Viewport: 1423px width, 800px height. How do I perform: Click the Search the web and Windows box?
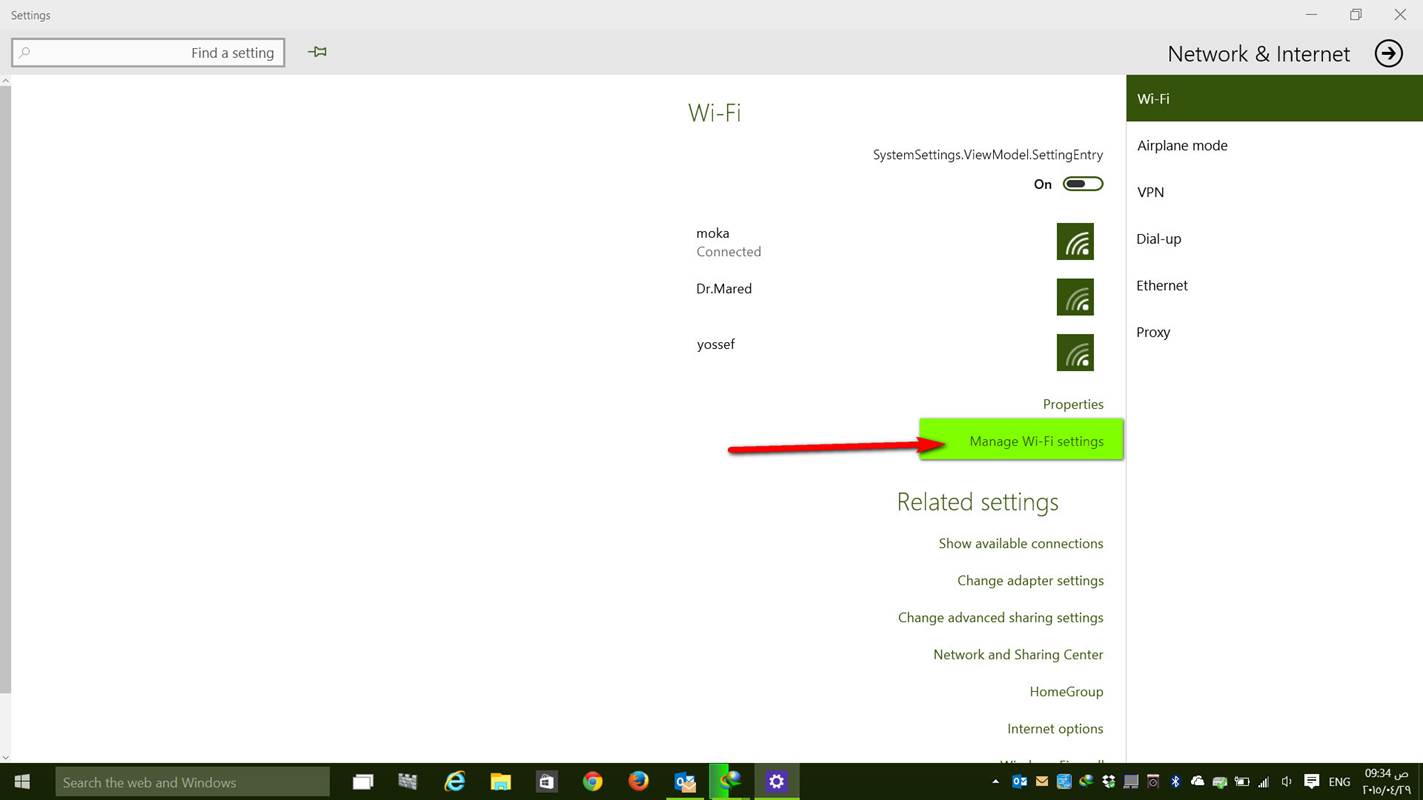pyautogui.click(x=192, y=782)
